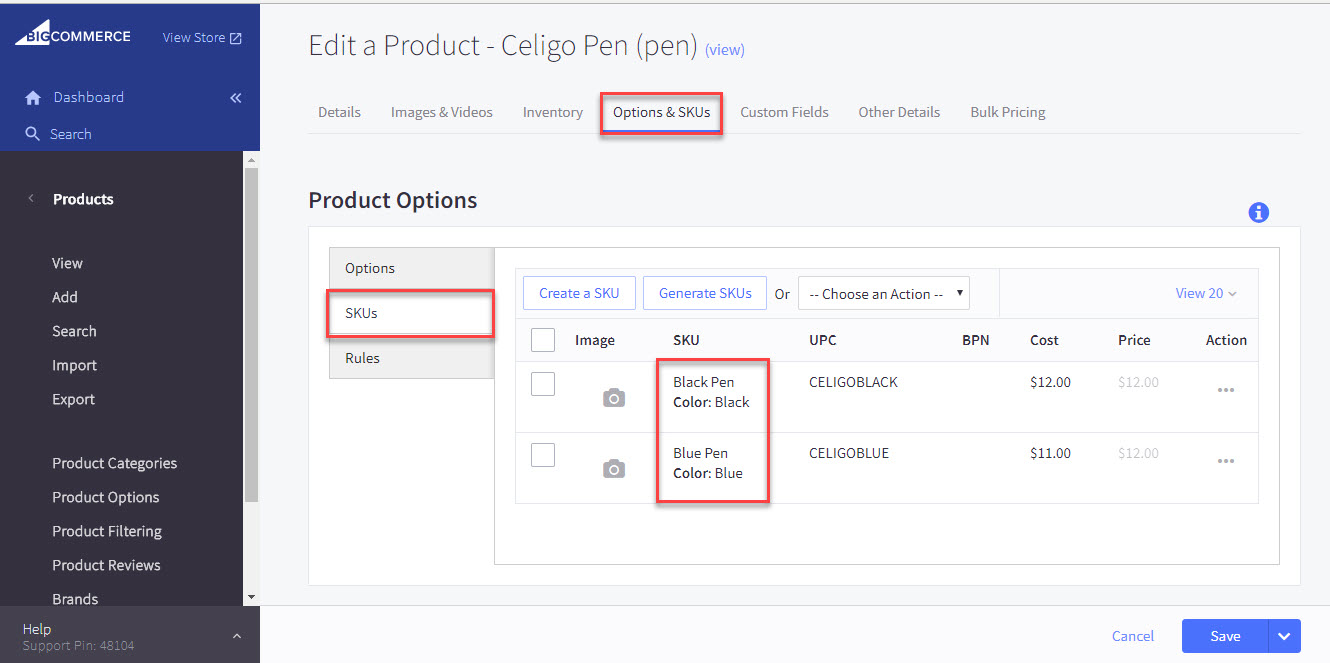
Task: Select the Rules side tab
Action: (x=412, y=358)
